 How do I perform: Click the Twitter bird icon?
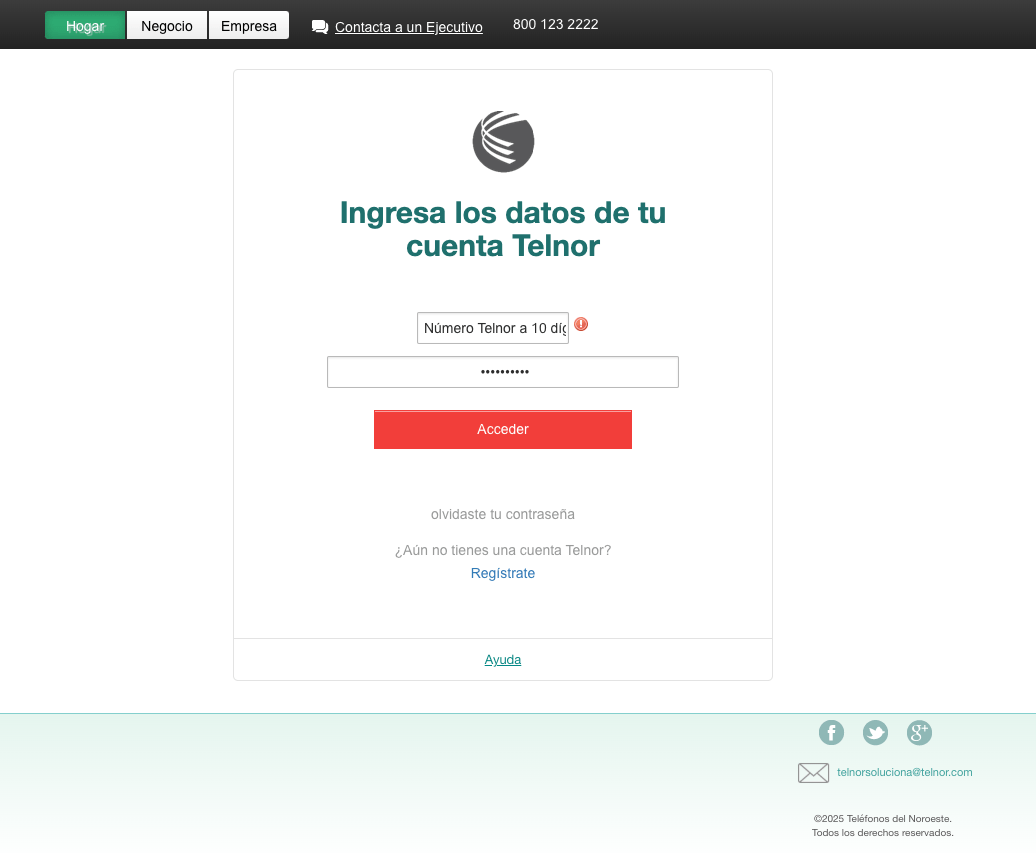[875, 733]
